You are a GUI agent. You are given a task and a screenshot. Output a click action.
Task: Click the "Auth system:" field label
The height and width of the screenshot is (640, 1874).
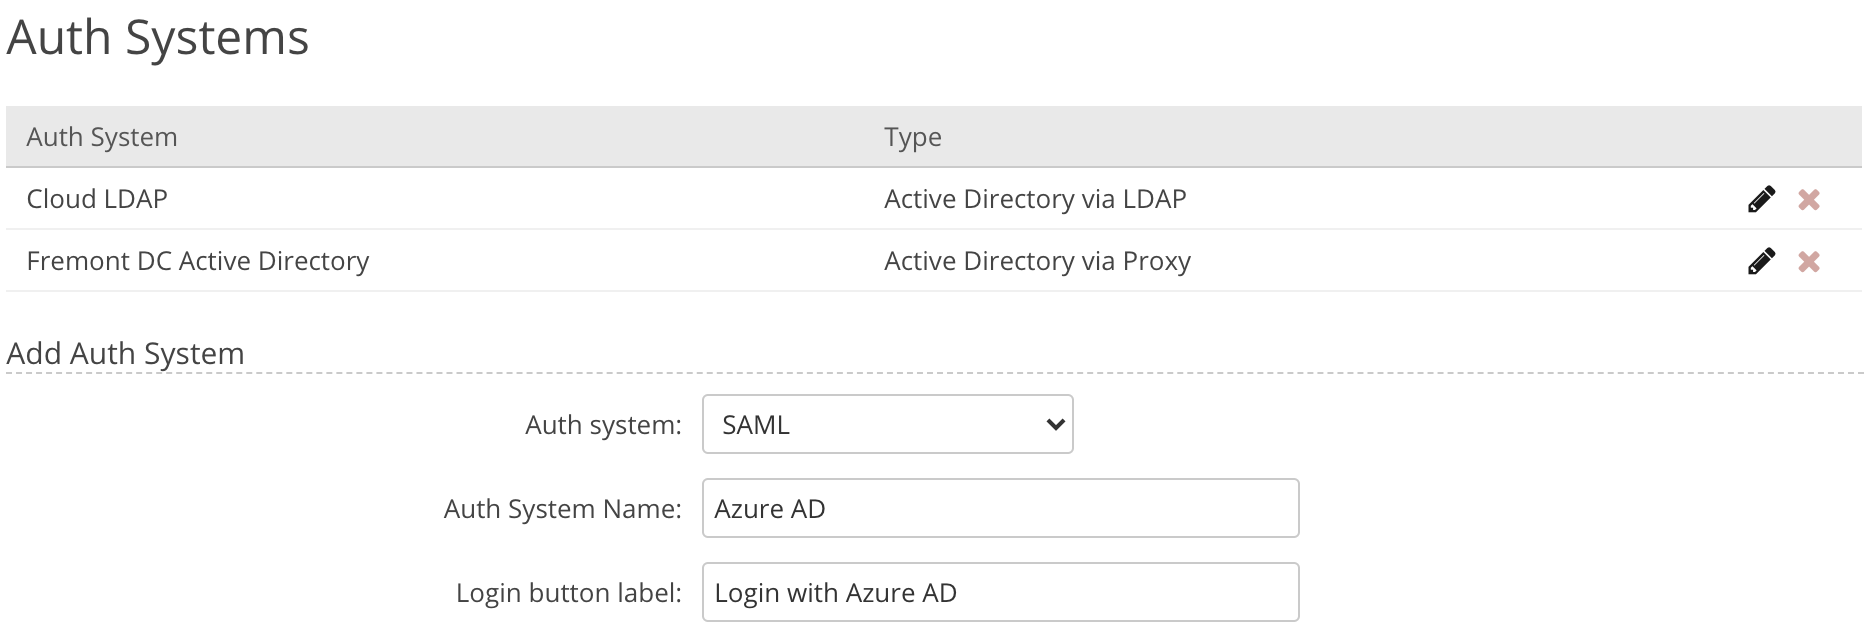(x=603, y=426)
